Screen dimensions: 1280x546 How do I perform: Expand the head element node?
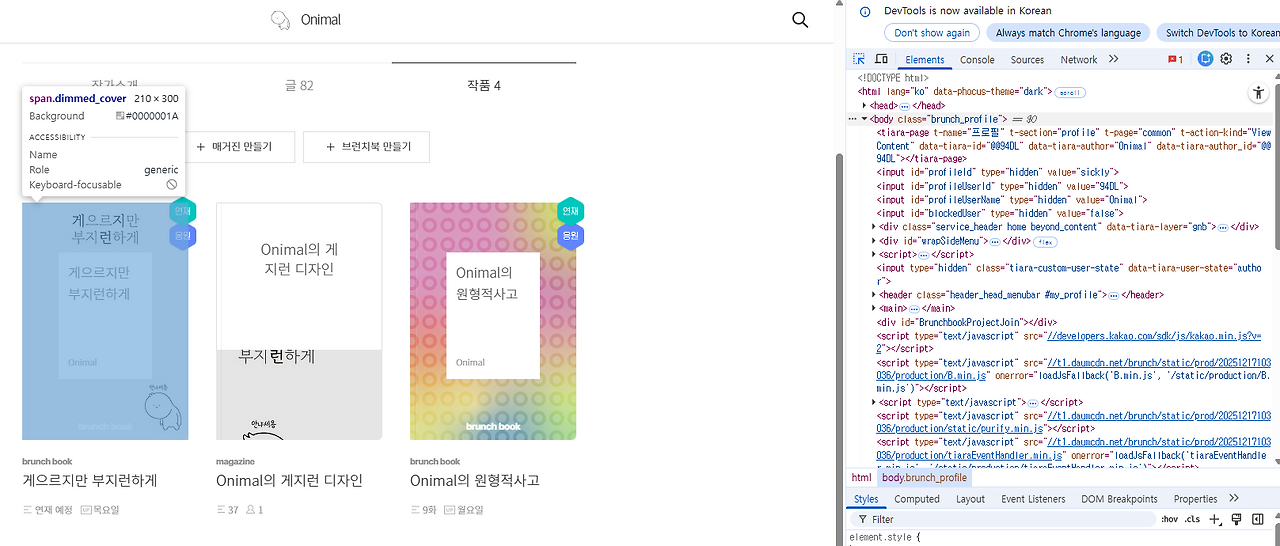[x=865, y=105]
